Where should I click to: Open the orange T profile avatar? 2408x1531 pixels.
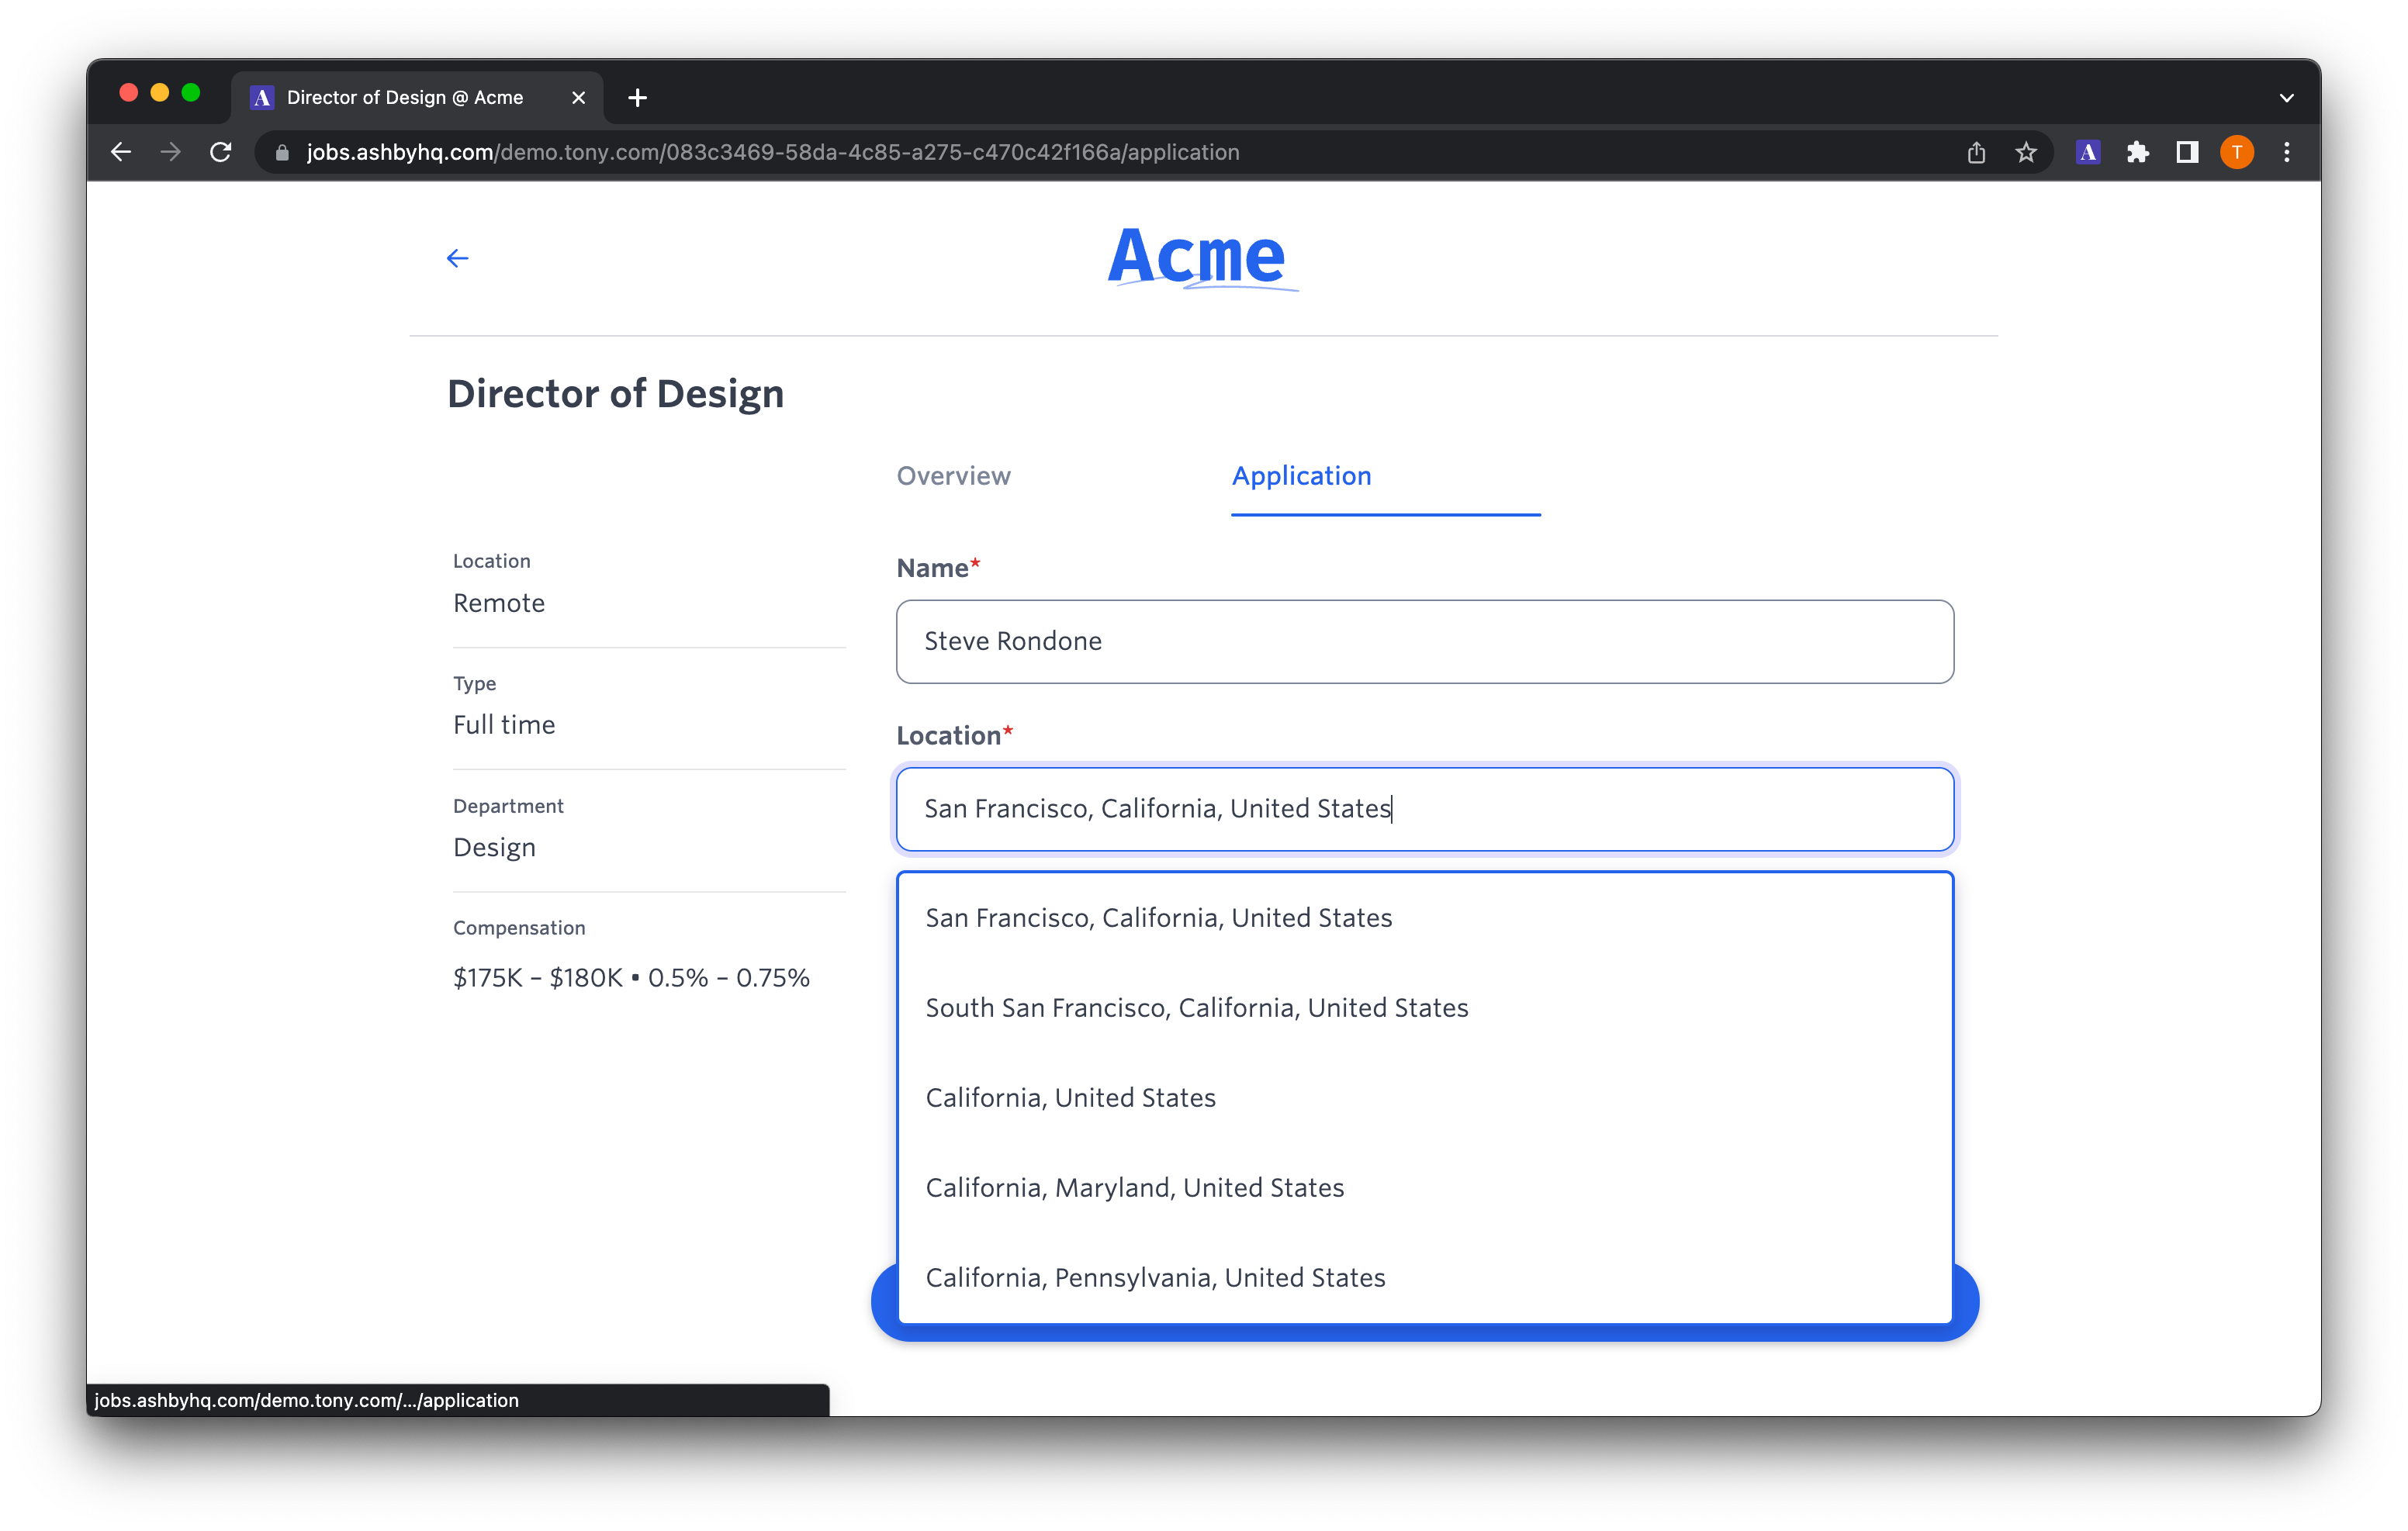[x=2237, y=152]
